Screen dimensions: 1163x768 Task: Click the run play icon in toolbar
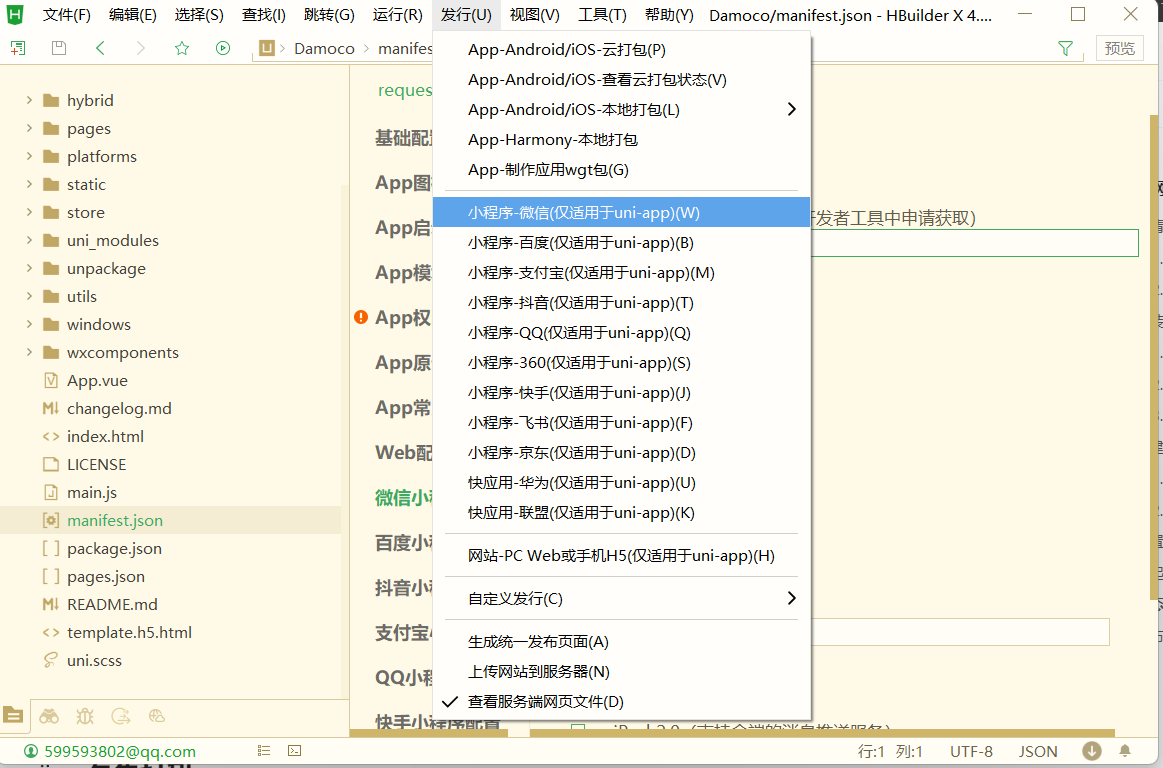click(223, 48)
